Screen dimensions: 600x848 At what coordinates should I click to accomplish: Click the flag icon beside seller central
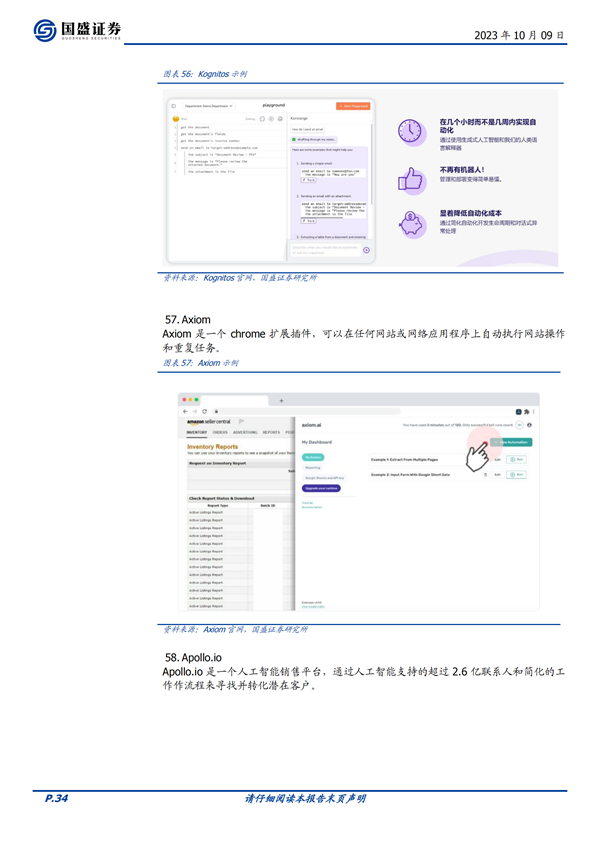point(241,421)
